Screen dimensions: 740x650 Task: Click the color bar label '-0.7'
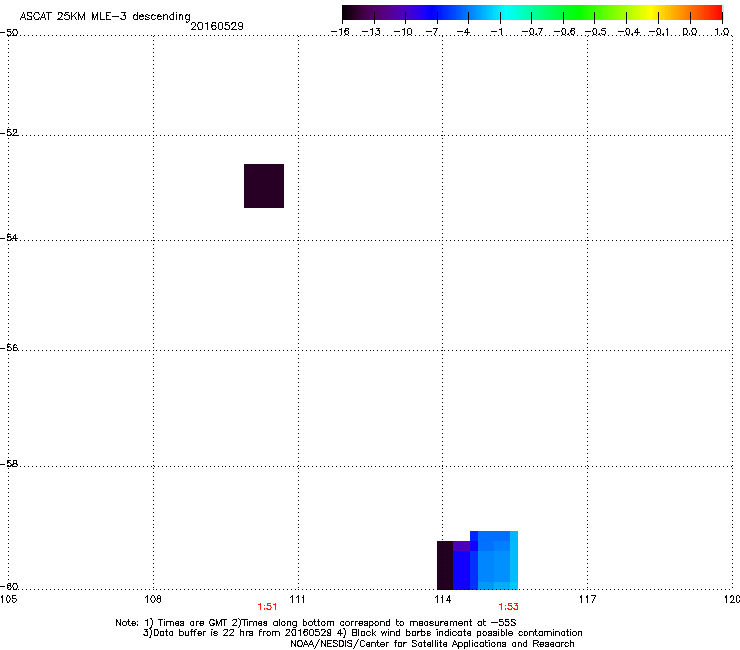532,32
